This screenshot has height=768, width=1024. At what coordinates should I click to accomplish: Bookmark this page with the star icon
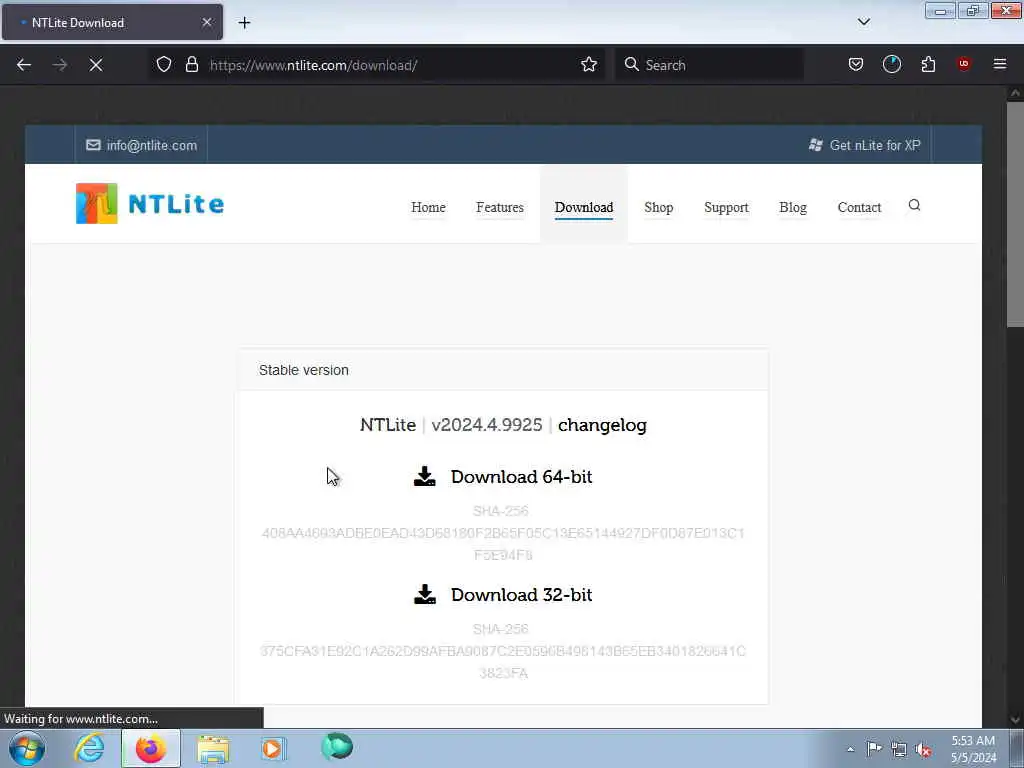589,64
